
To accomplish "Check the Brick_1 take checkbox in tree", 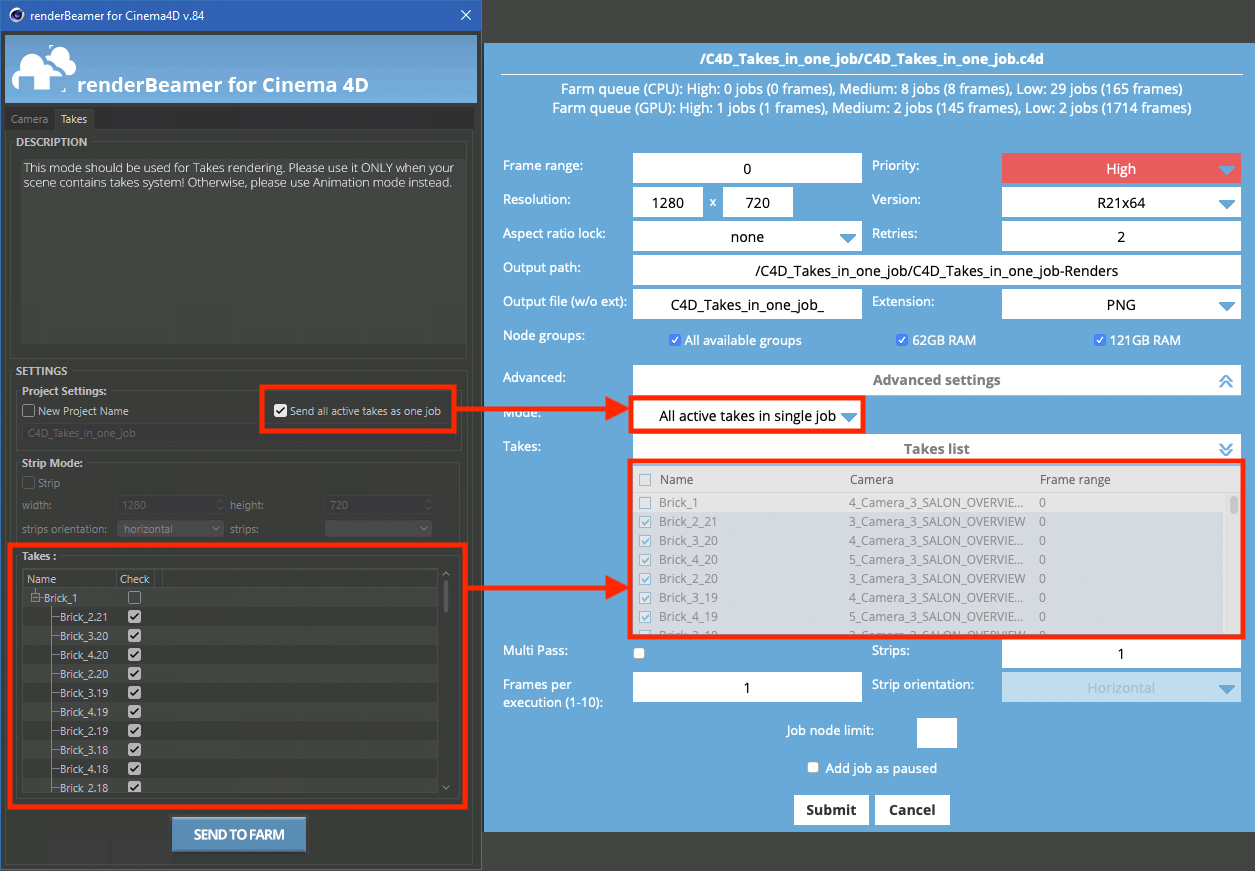I will click(x=134, y=597).
